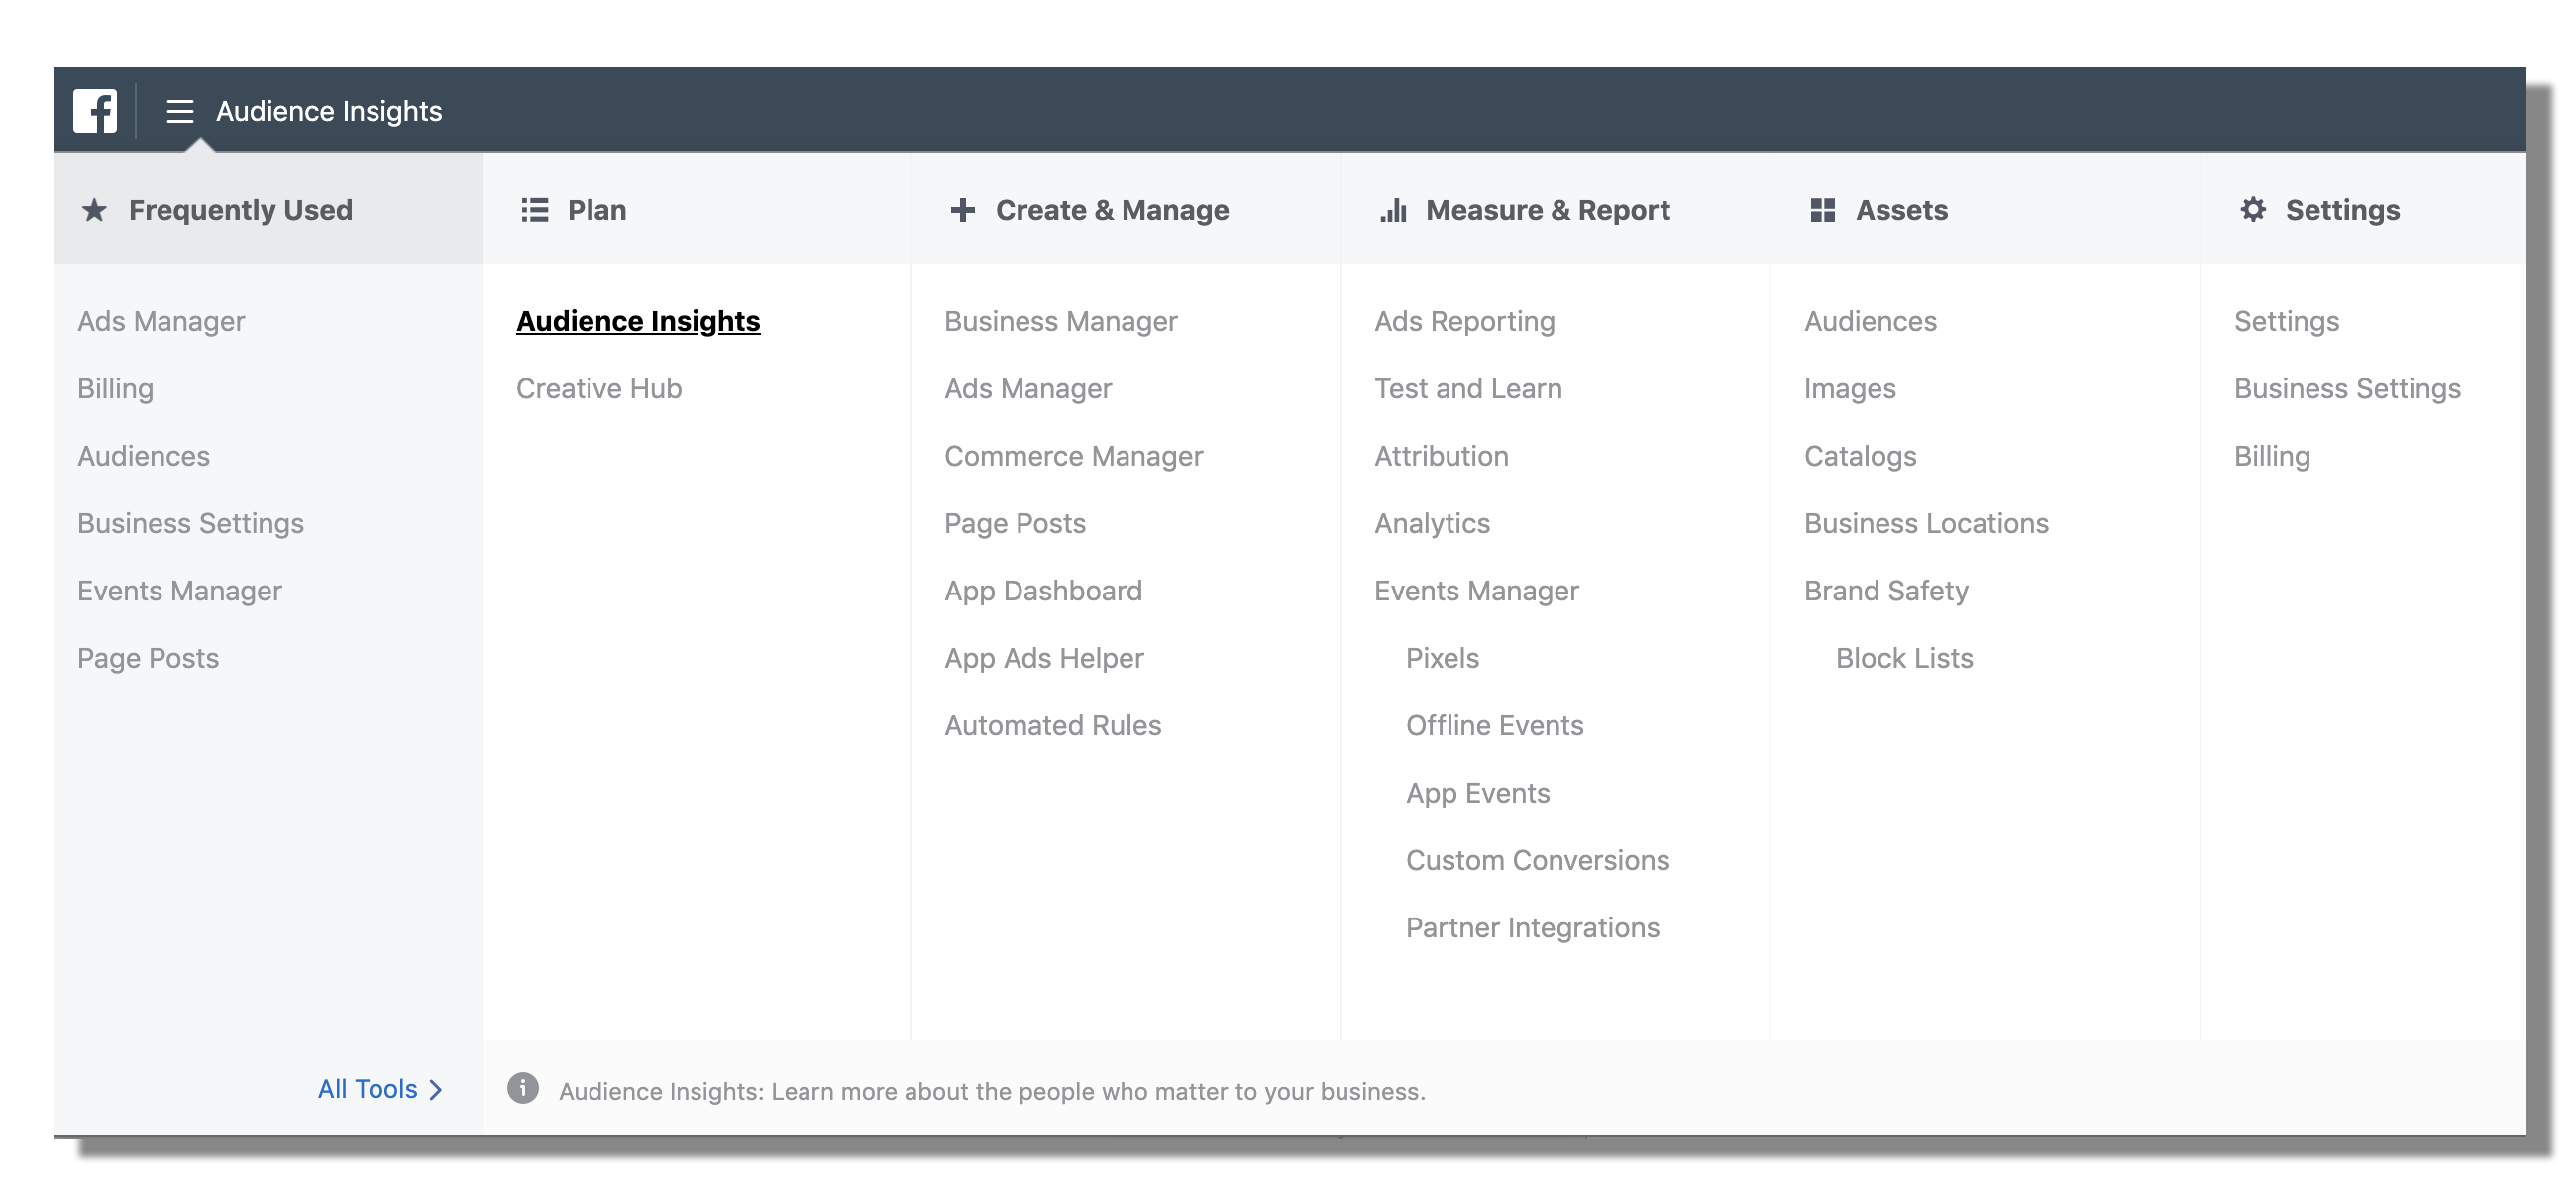2576x1189 pixels.
Task: Click the star icon beside Frequently Used
Action: pos(94,210)
